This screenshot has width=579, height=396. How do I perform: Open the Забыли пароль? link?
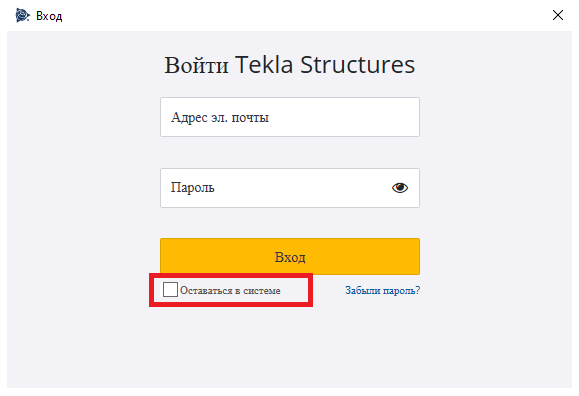coord(383,290)
